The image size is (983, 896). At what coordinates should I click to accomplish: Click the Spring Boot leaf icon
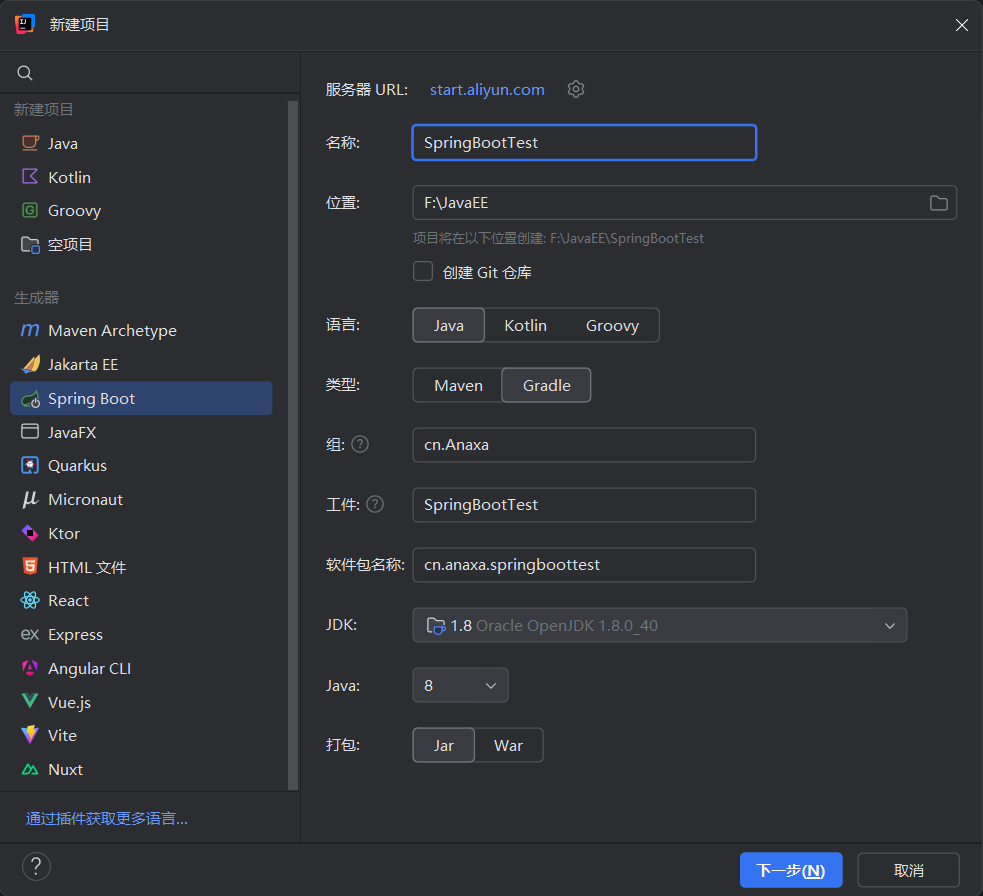point(30,399)
